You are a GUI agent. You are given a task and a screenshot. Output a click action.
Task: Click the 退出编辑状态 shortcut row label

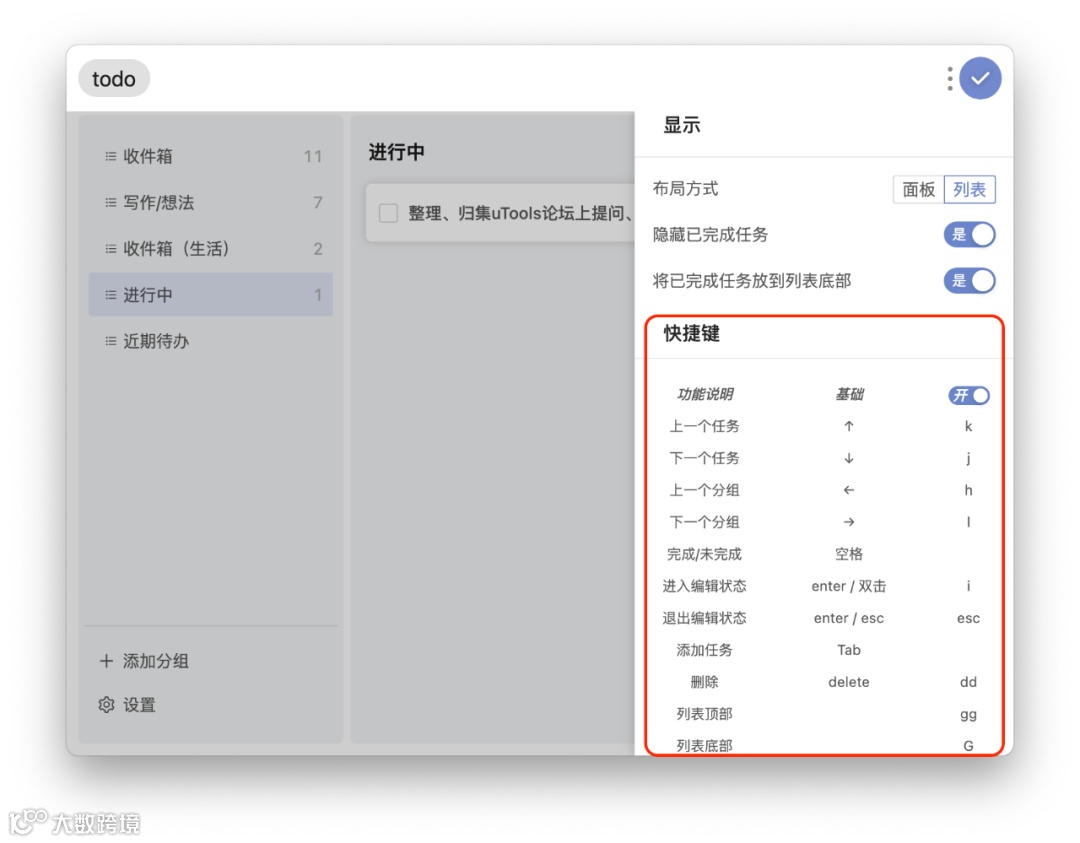705,618
